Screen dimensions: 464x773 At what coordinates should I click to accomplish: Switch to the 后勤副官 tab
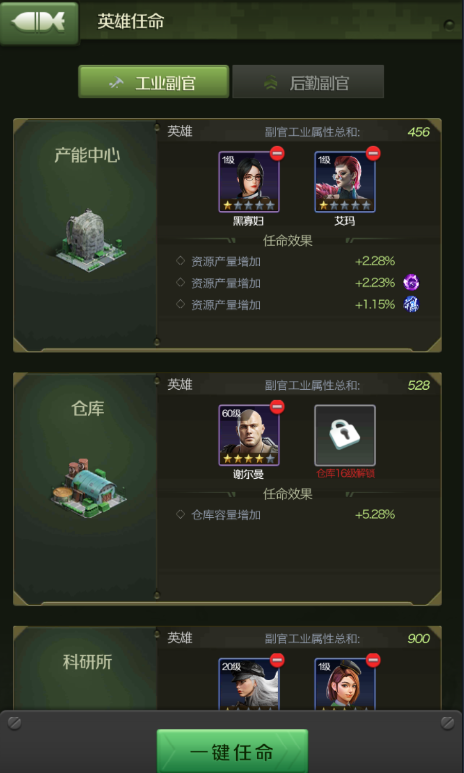(308, 82)
